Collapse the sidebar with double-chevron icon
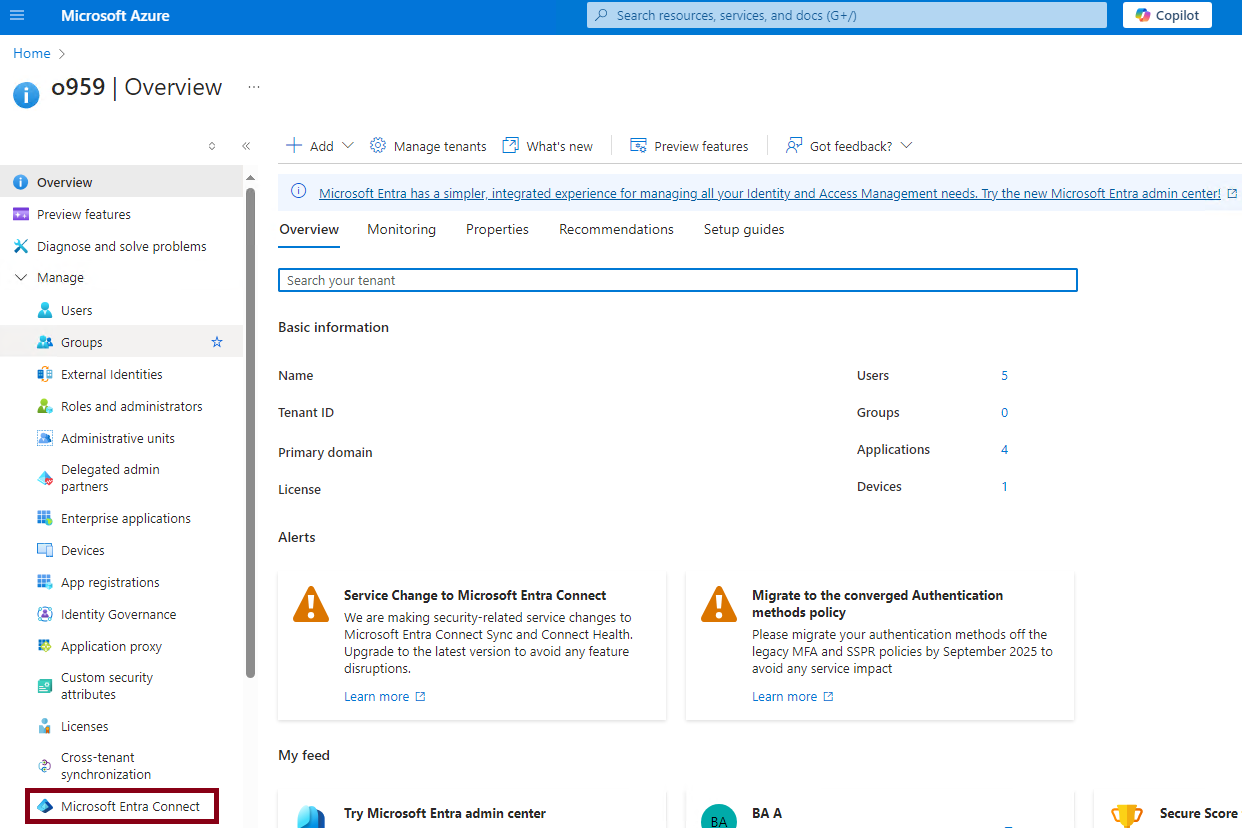1242x828 pixels. pos(246,146)
